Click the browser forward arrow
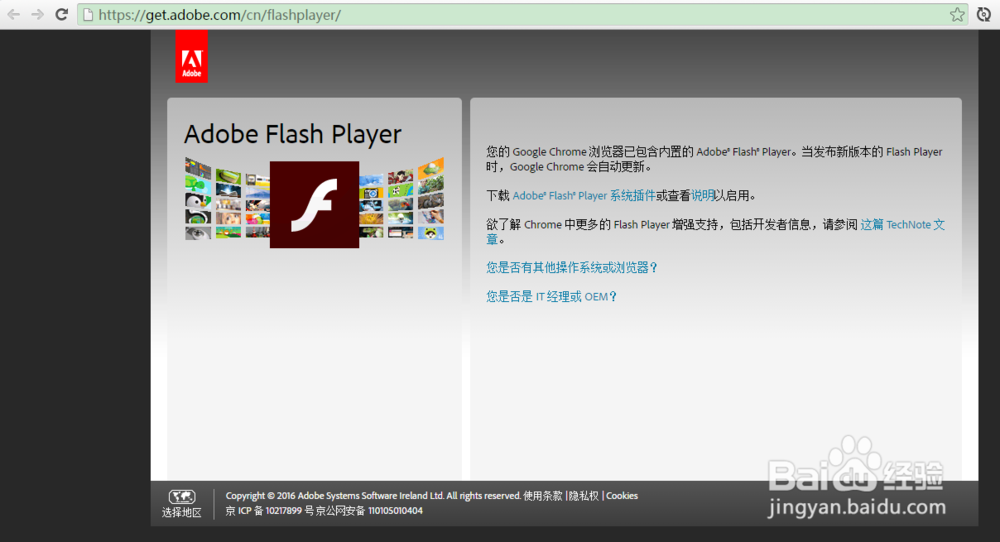Screen dimensions: 1000x542 tap(38, 14)
